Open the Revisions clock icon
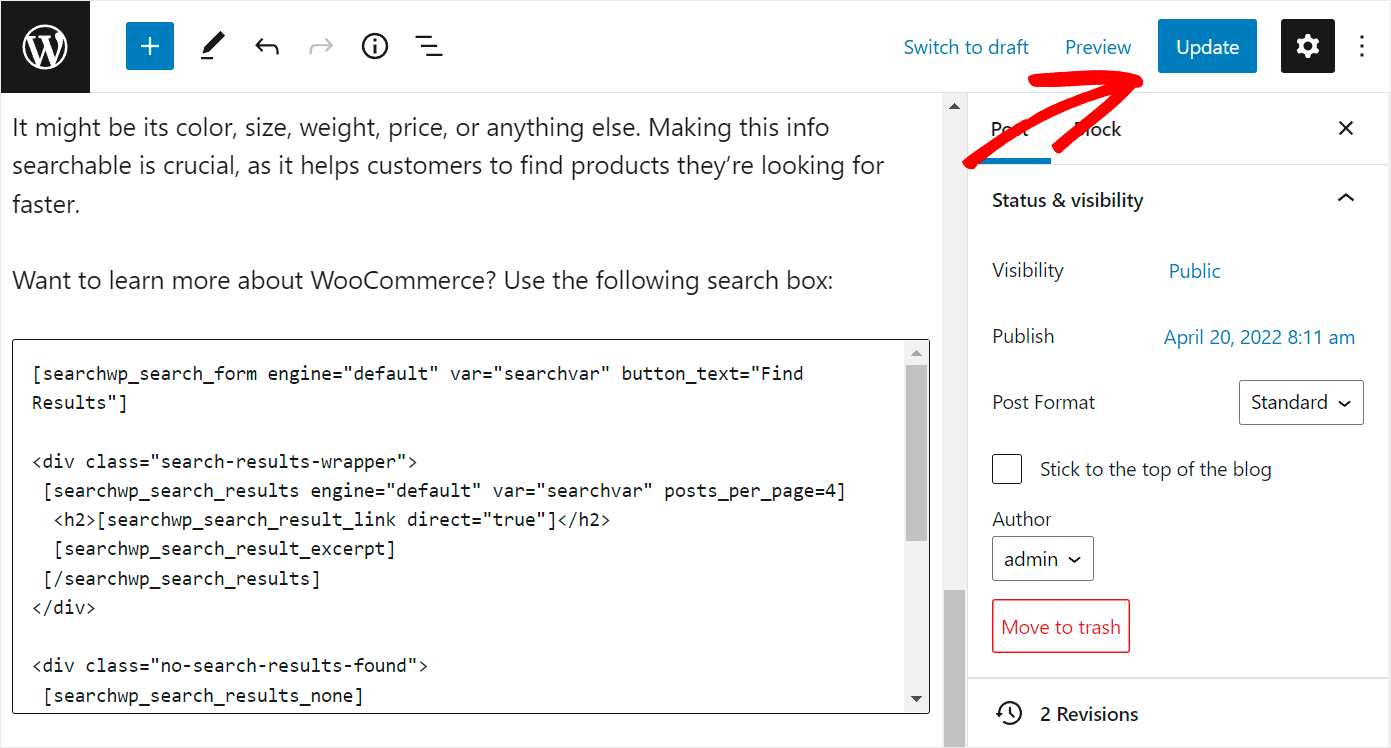 1010,713
